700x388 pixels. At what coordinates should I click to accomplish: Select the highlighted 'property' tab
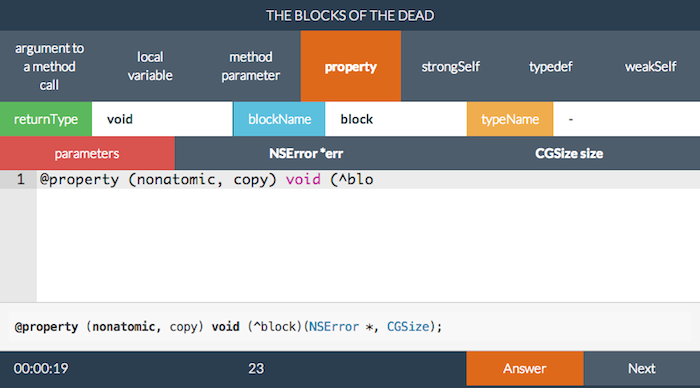coord(350,66)
